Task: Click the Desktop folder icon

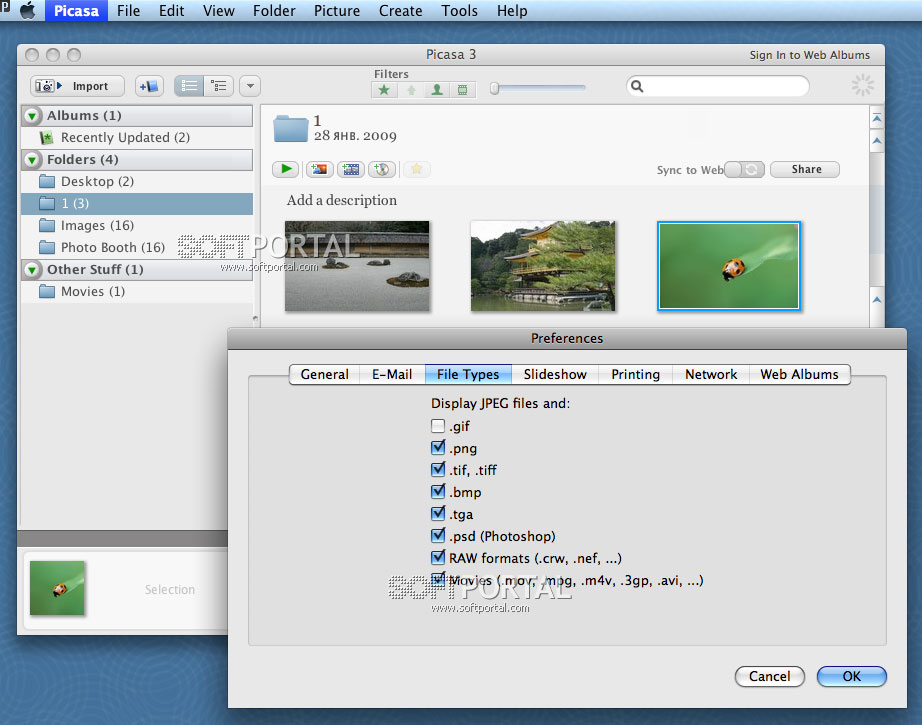Action: (47, 181)
